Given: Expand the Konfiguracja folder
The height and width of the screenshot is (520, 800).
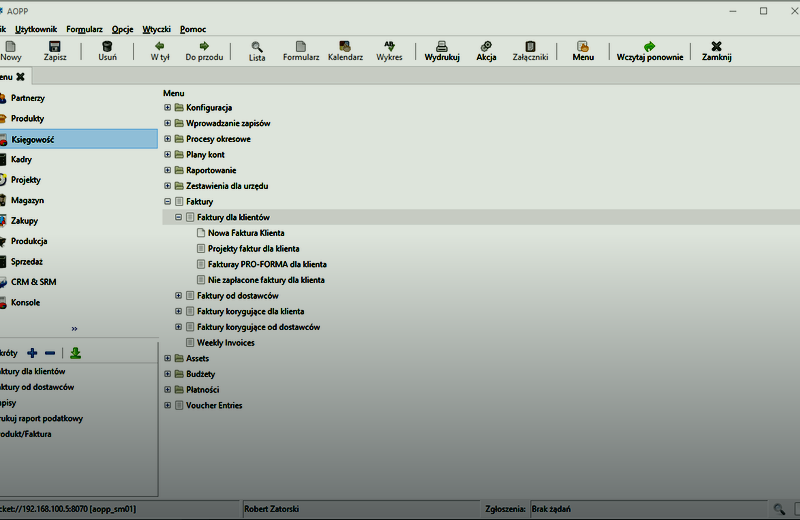Looking at the screenshot, I should coord(168,107).
